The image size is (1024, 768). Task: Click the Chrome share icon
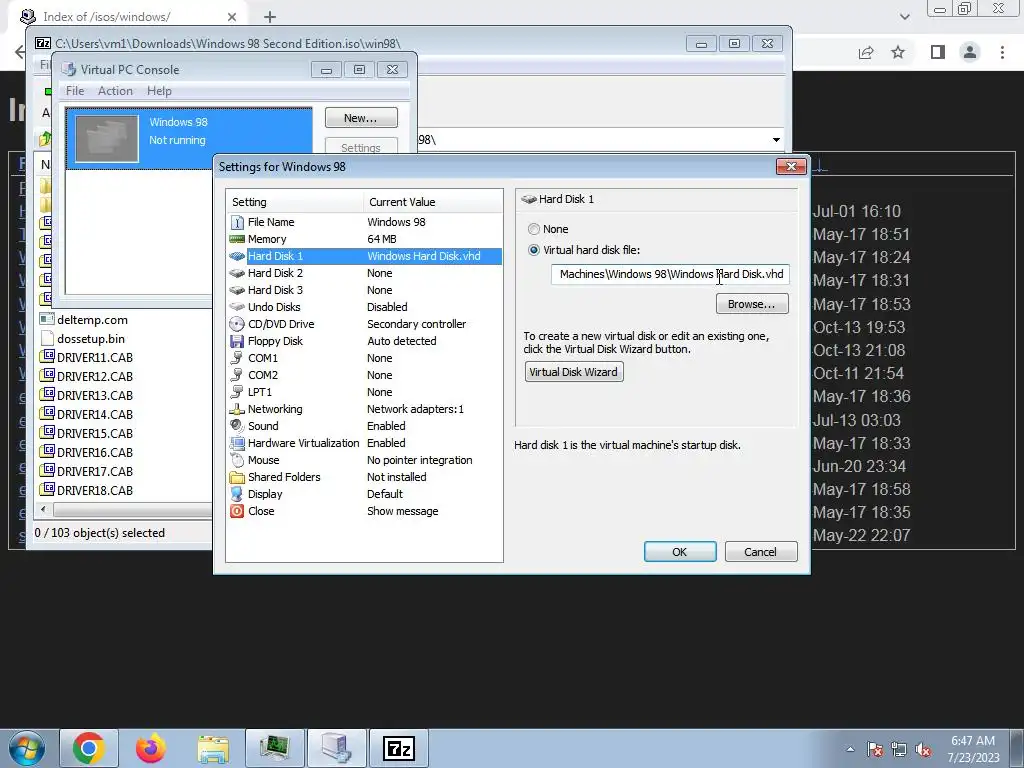tap(866, 52)
